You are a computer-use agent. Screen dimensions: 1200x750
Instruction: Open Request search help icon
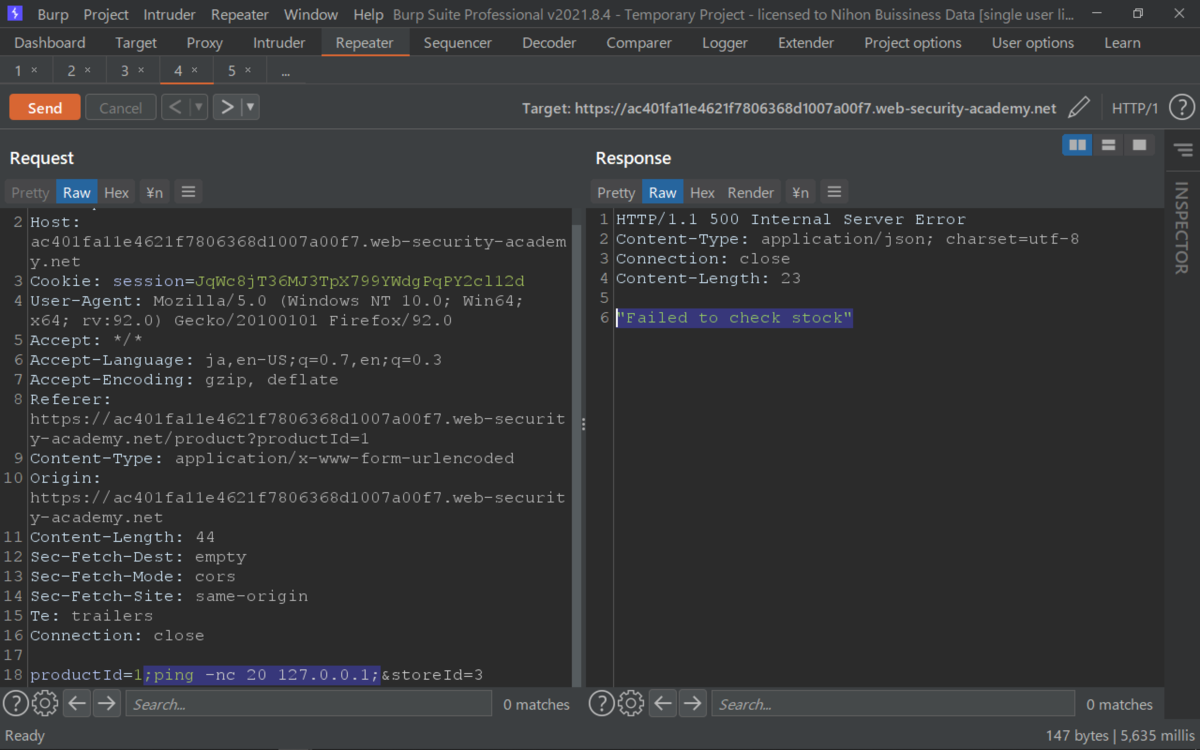[x=15, y=704]
